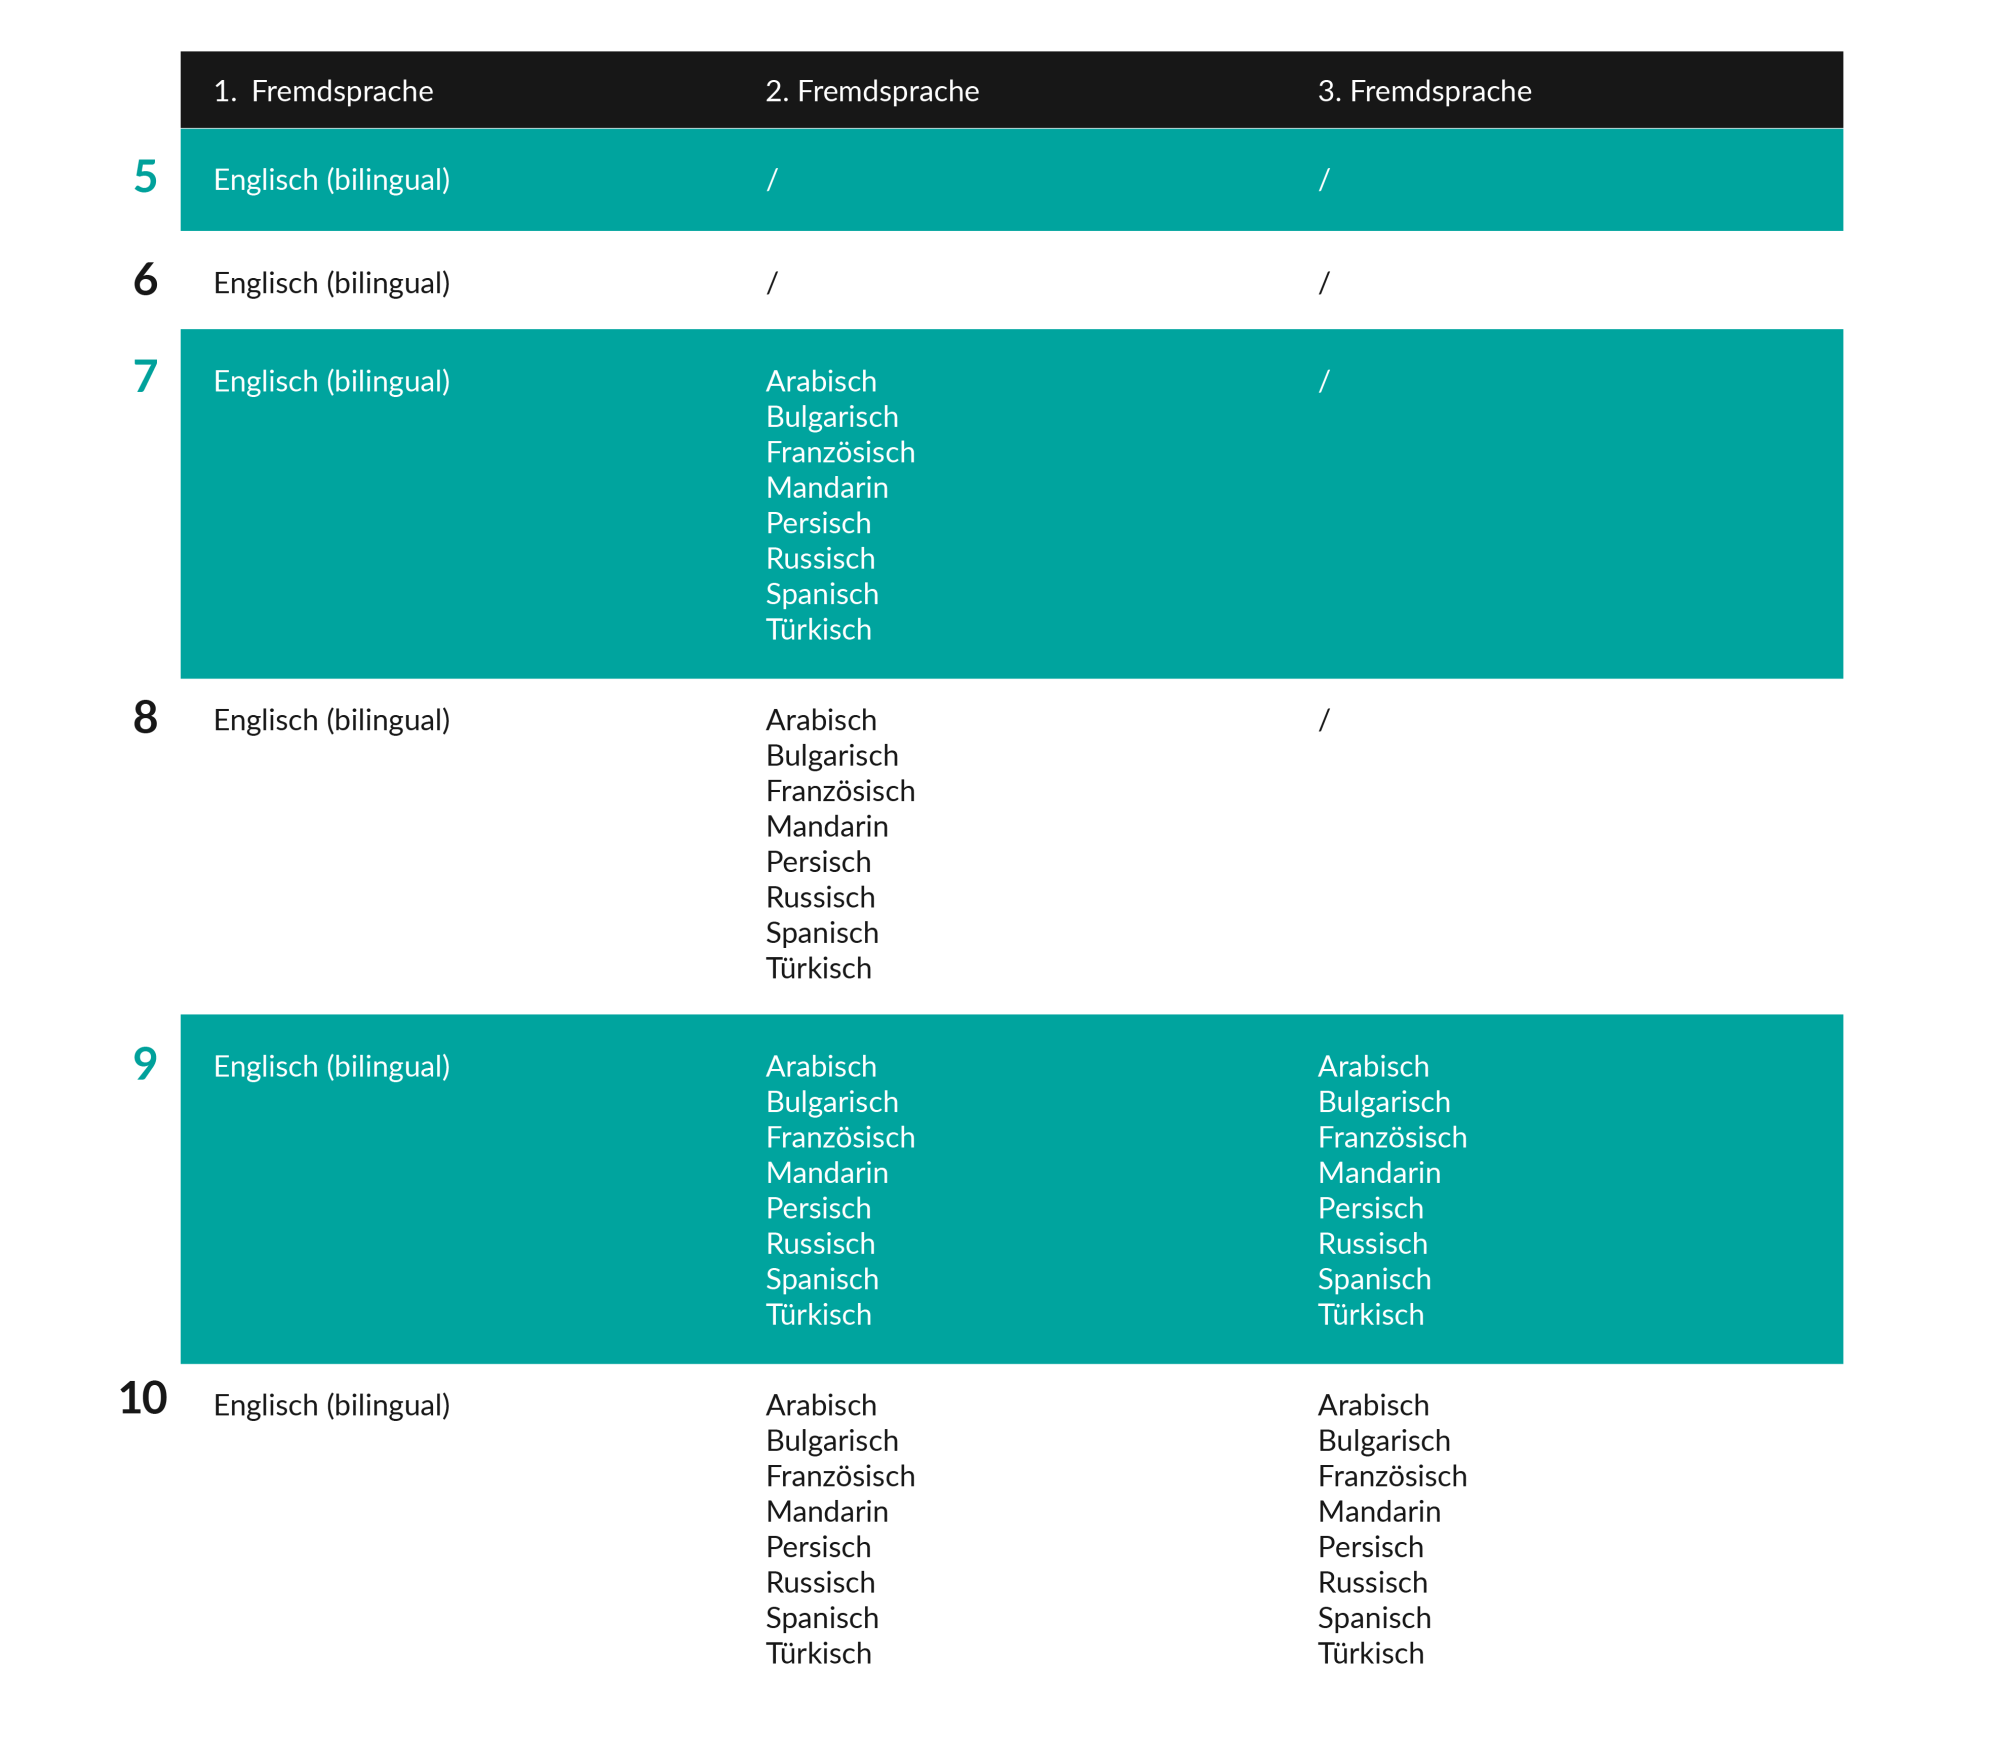Click 'Türkisch' in grade 9 third language

click(1370, 1314)
